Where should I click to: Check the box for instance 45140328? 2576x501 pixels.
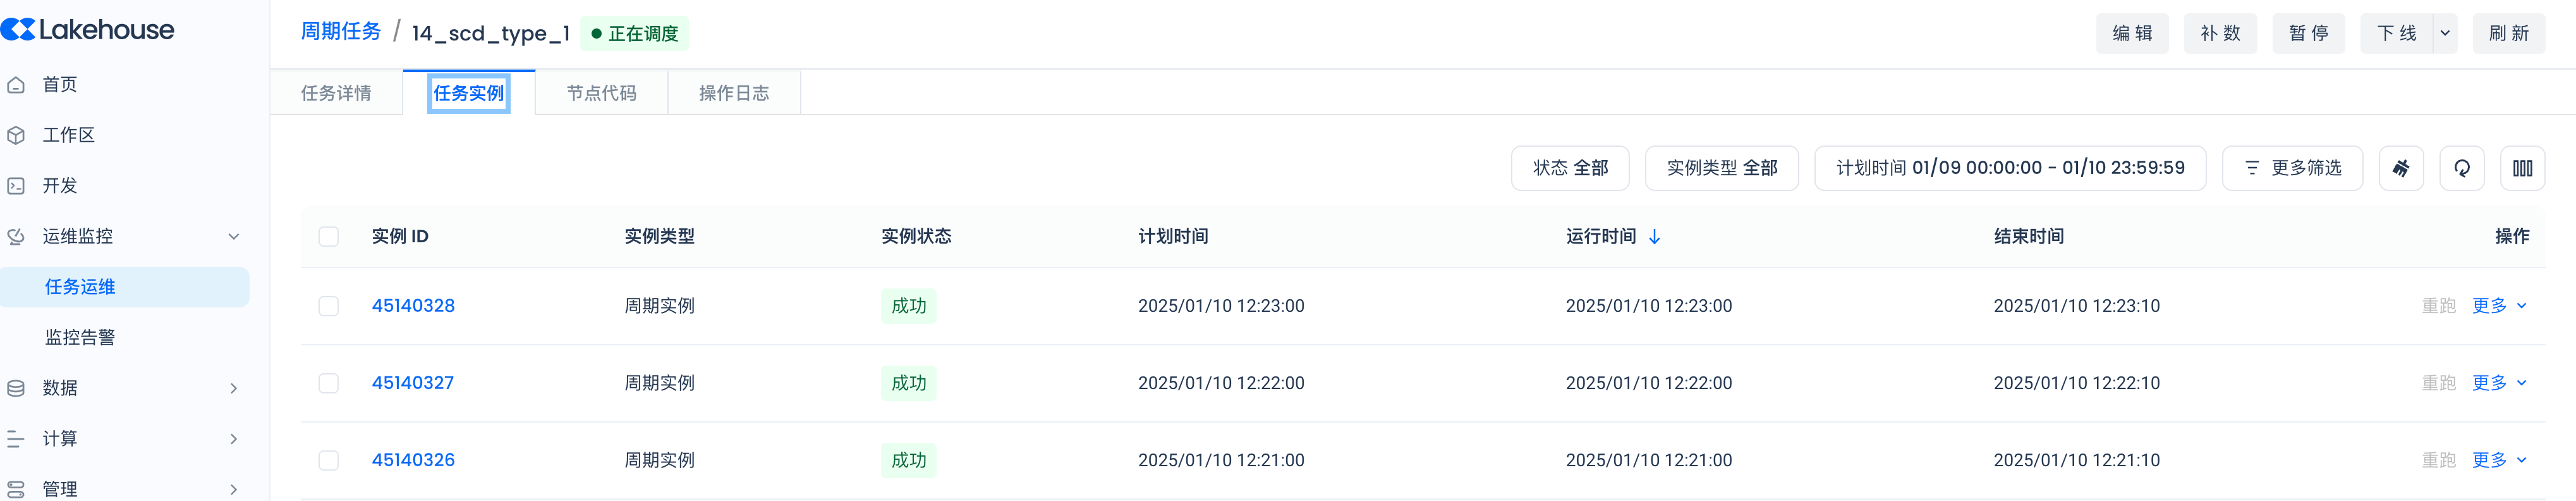tap(328, 306)
